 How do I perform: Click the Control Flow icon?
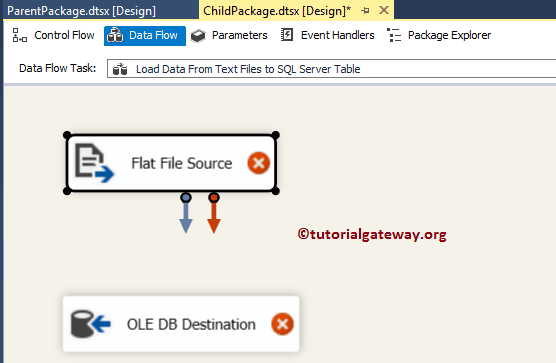[20, 35]
